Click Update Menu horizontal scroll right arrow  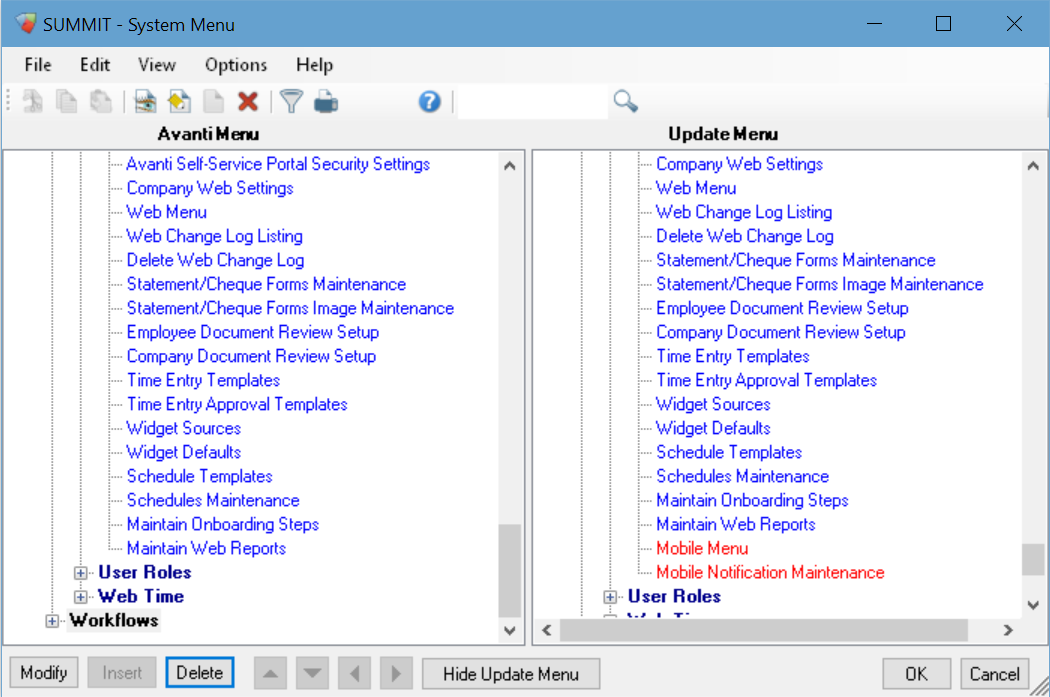pyautogui.click(x=1008, y=630)
